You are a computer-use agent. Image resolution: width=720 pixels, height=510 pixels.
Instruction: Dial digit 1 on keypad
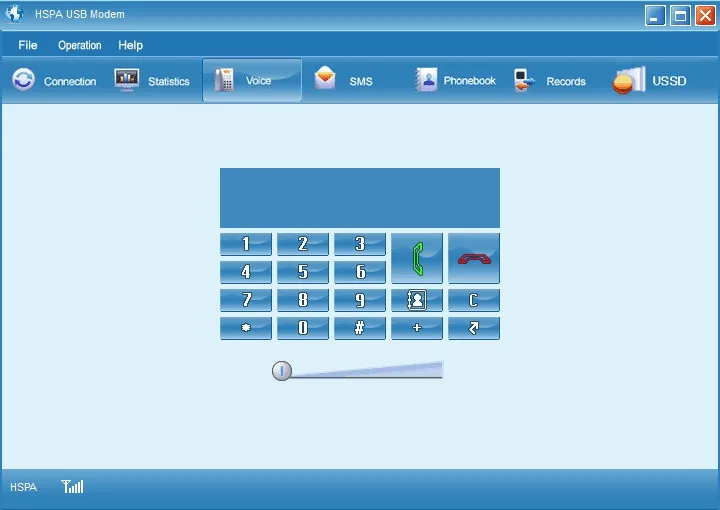246,244
